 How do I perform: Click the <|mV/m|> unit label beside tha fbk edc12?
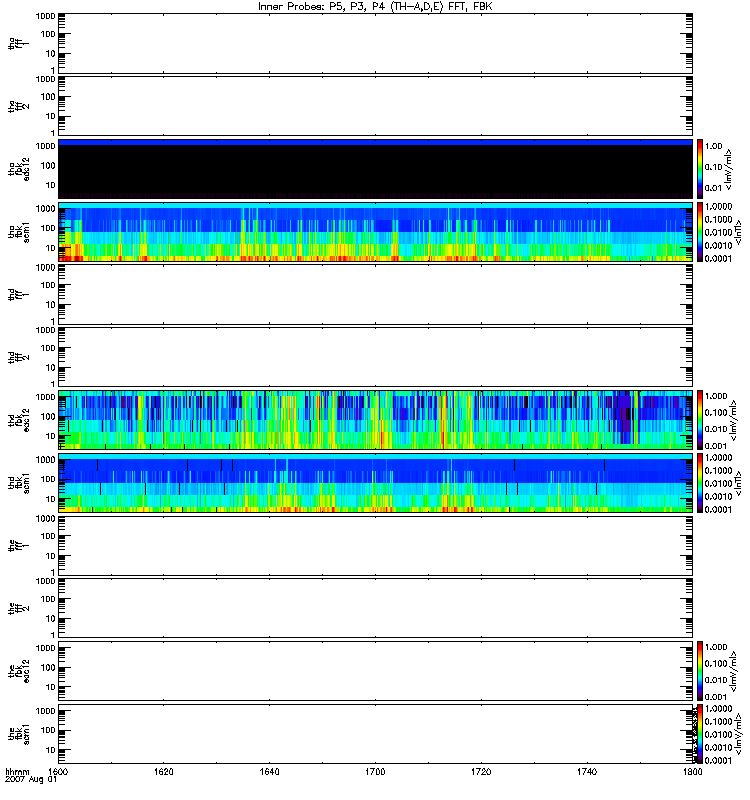tap(729, 169)
